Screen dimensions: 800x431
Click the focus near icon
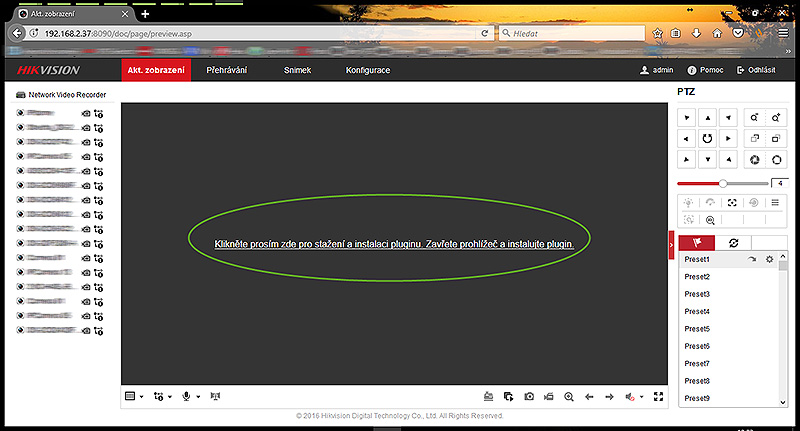coord(754,139)
